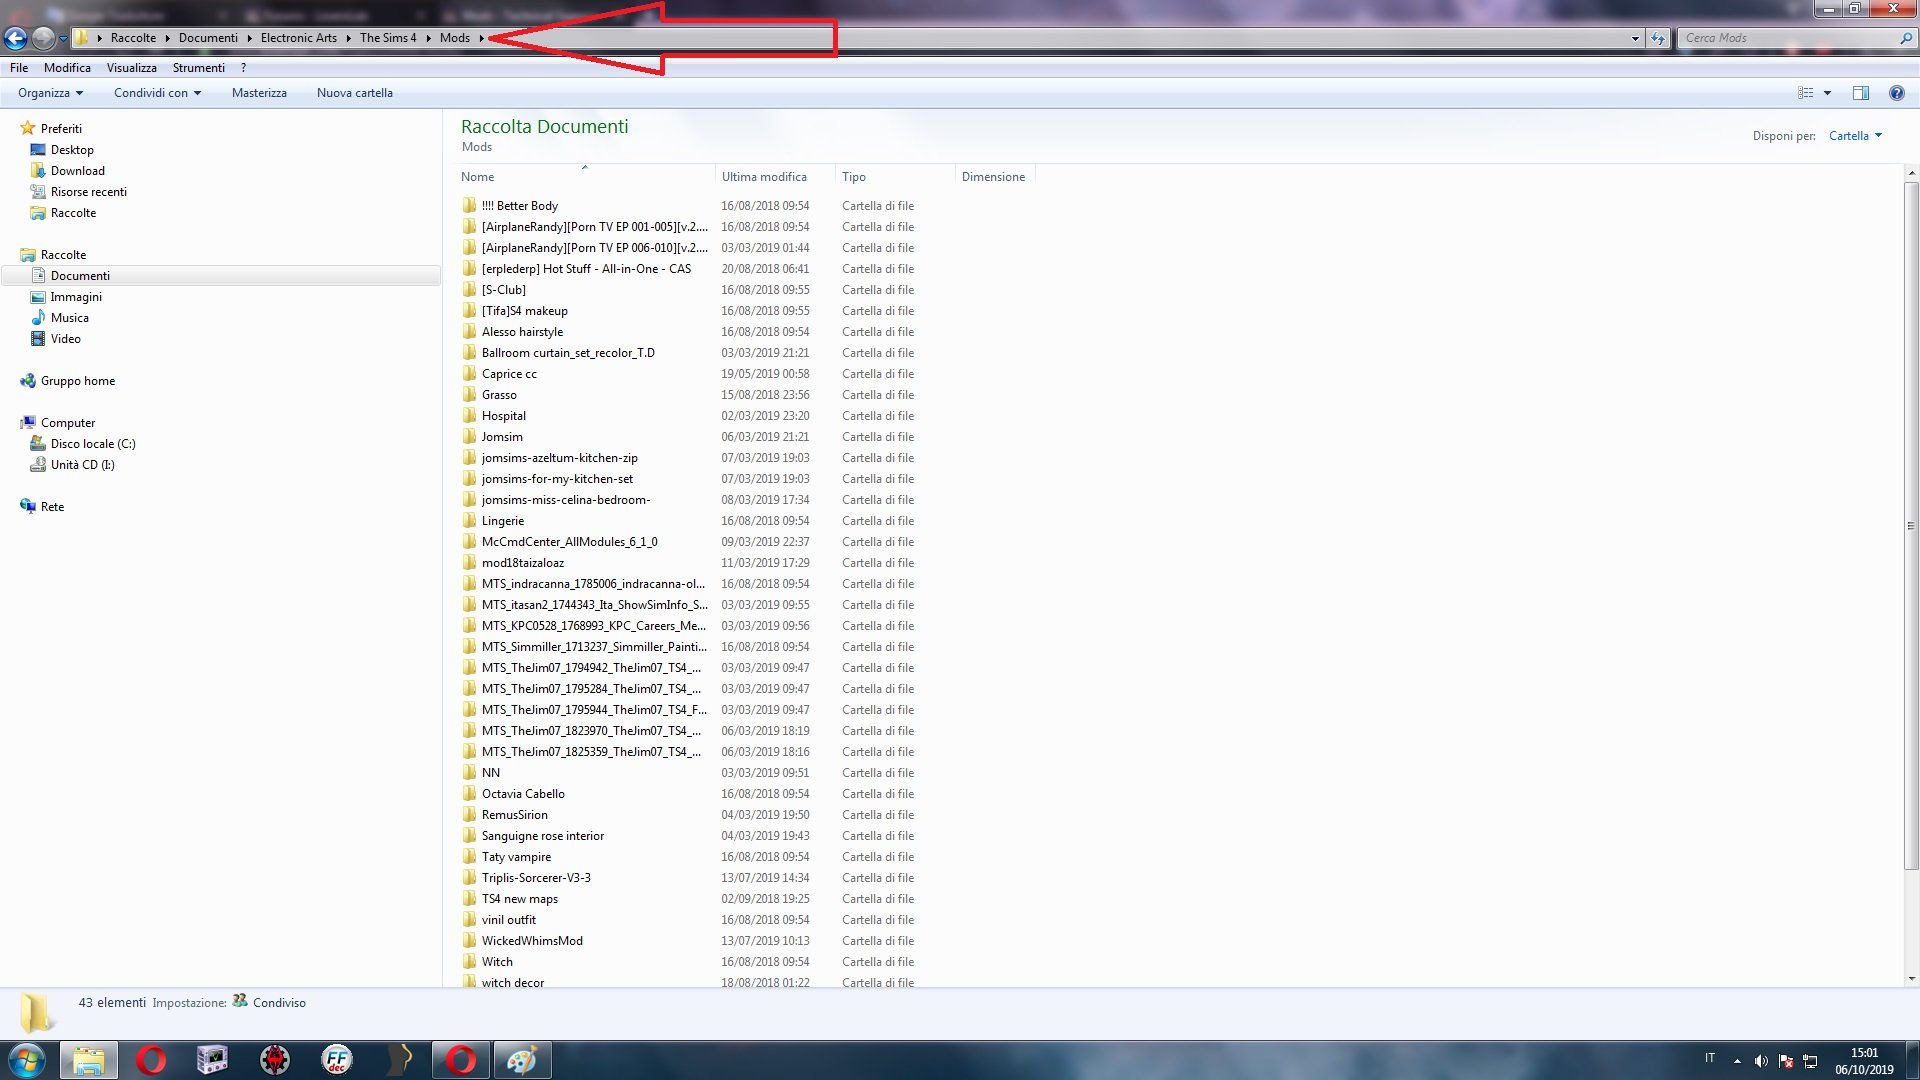Select the McCmdCenter_AllModules_6_1_0 folder
This screenshot has width=1920, height=1080.
coord(570,542)
